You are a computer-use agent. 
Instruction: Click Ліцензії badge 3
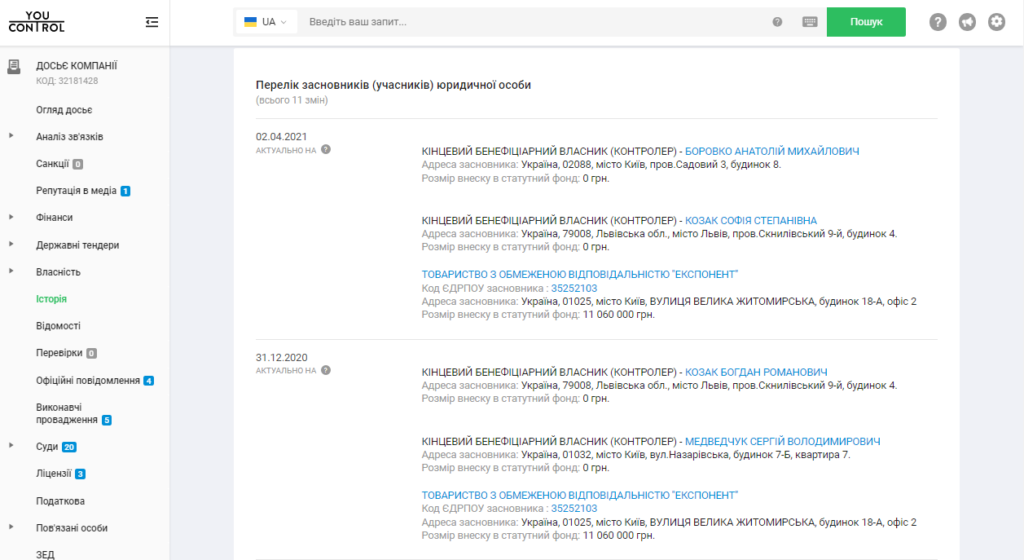click(x=80, y=474)
